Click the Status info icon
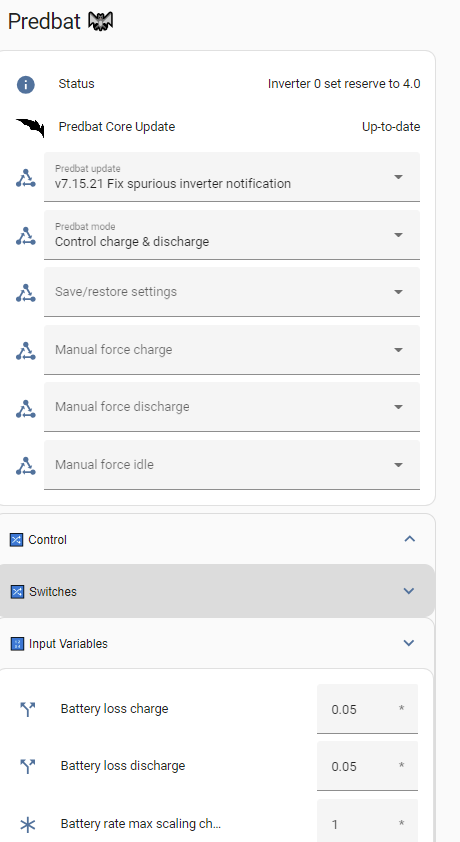Image resolution: width=460 pixels, height=842 pixels. coord(26,84)
